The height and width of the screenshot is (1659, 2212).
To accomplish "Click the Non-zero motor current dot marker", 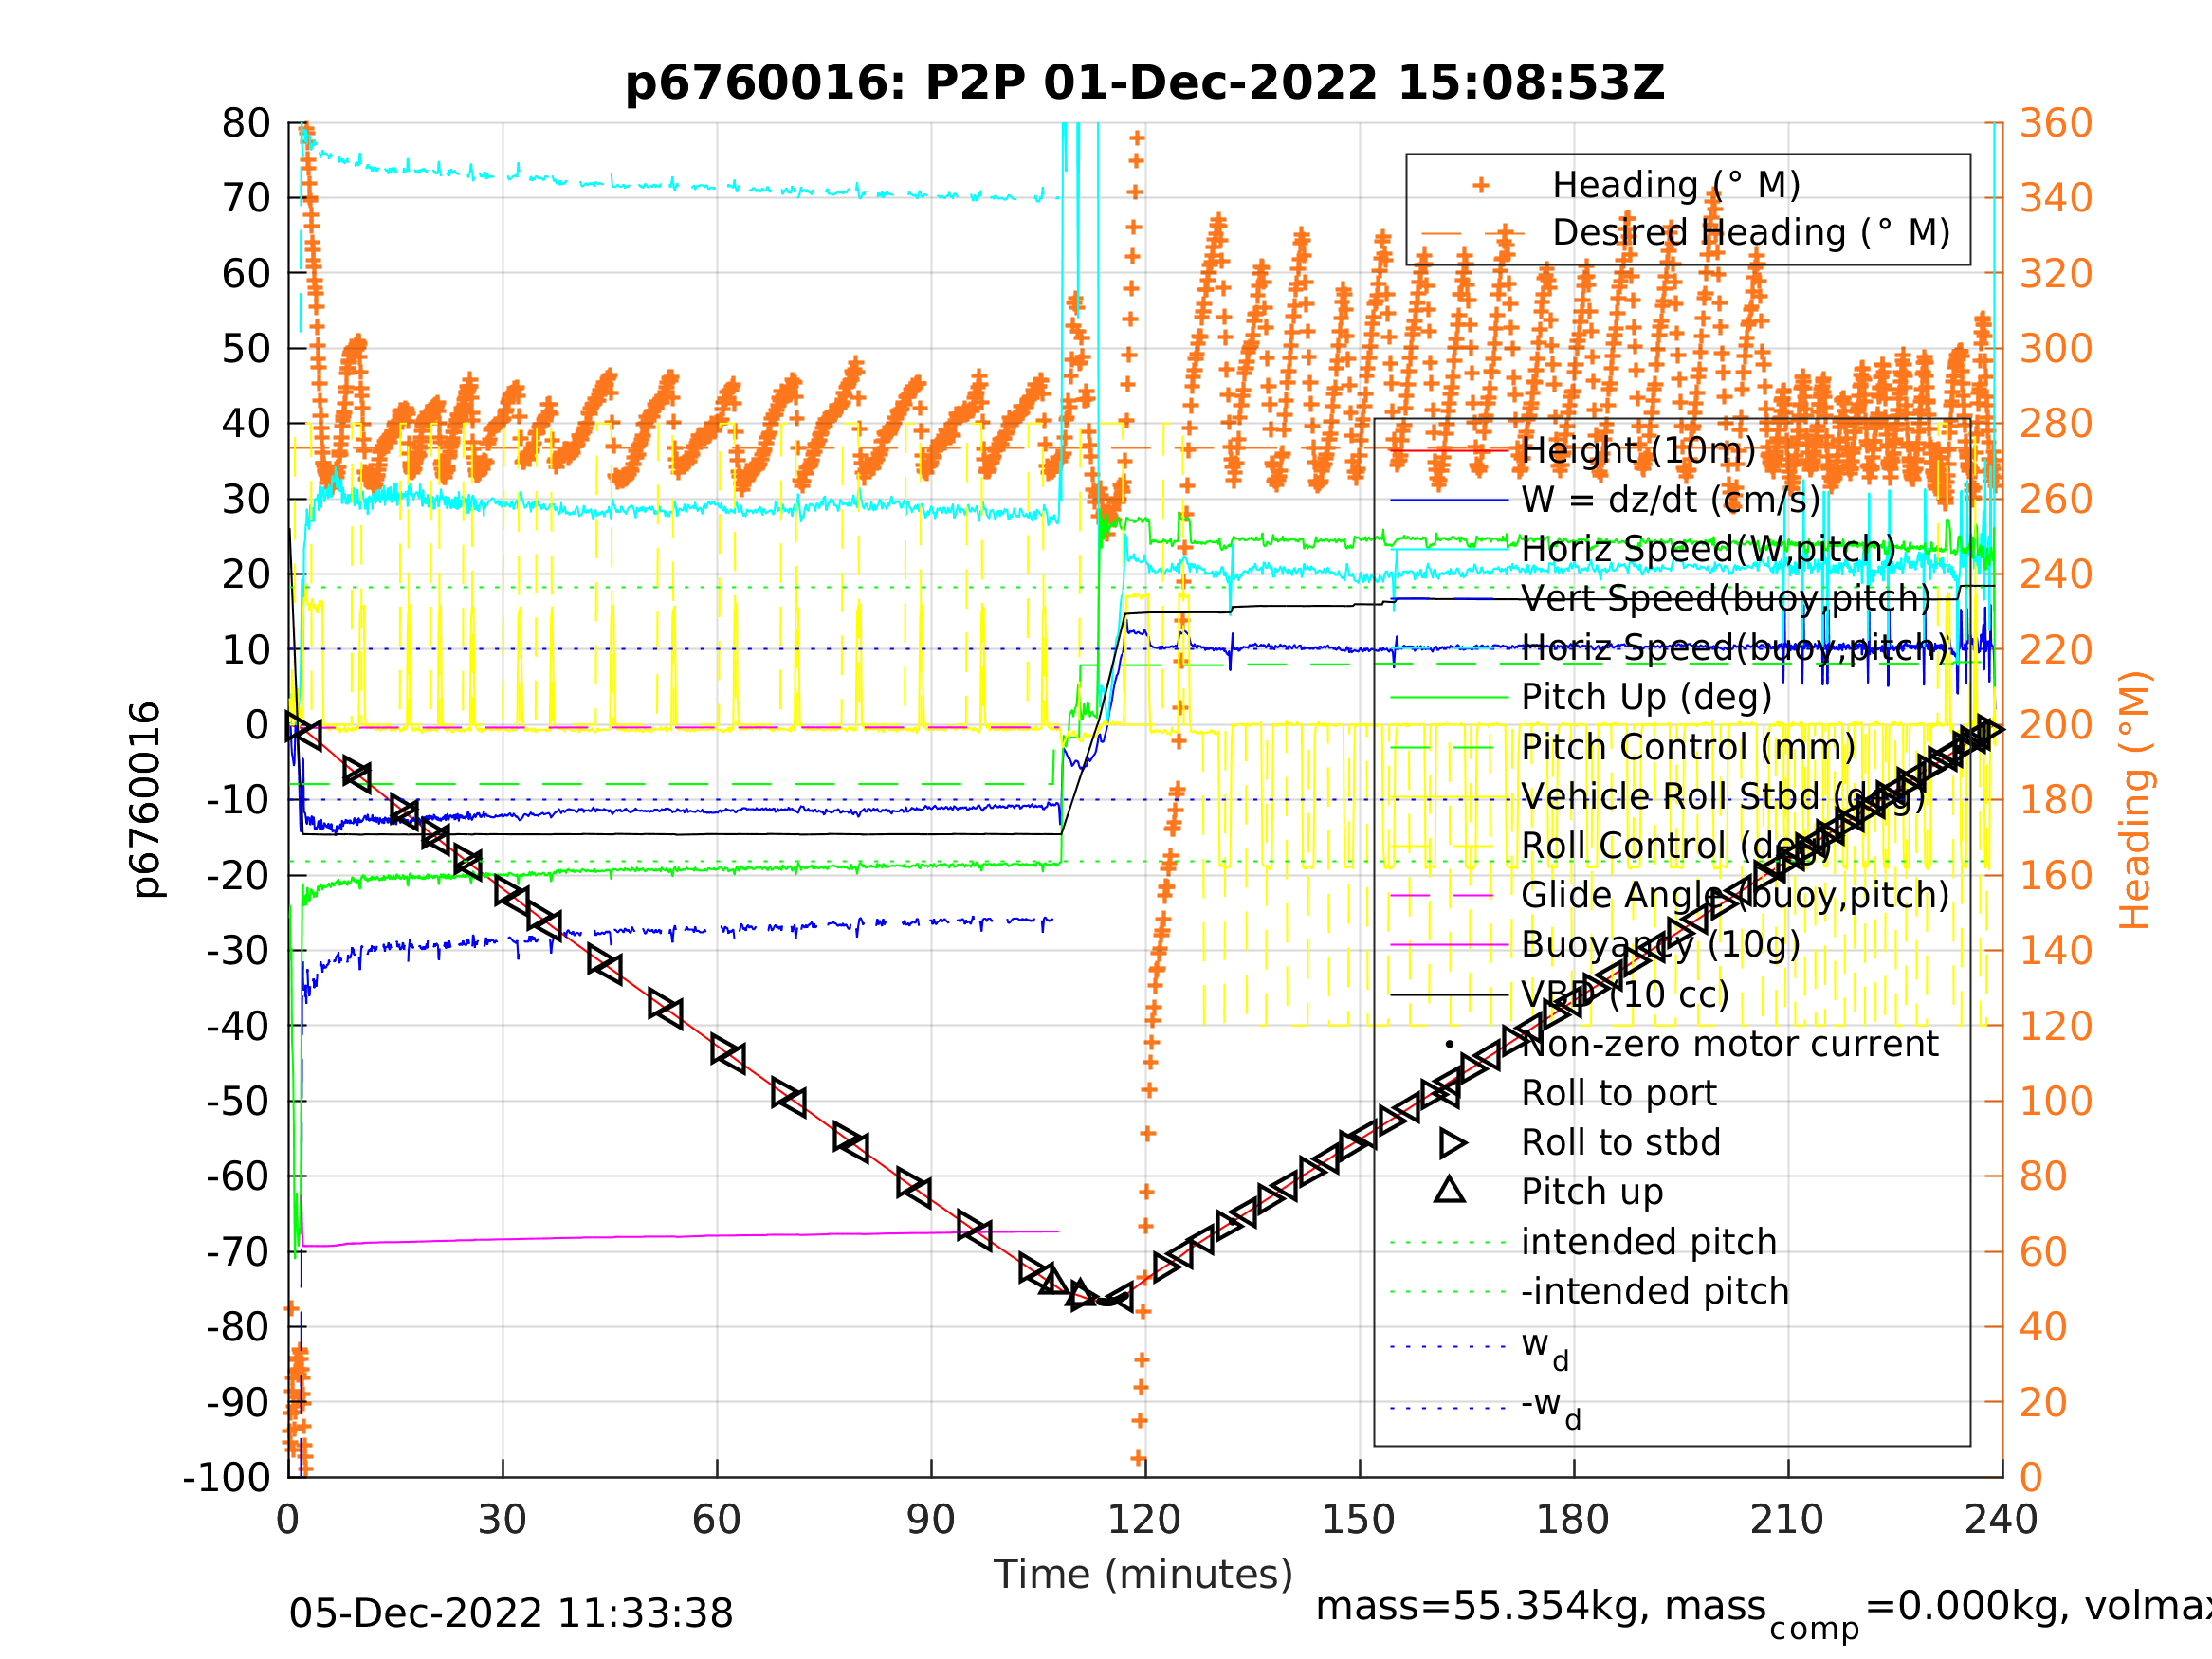I will coord(1450,1044).
